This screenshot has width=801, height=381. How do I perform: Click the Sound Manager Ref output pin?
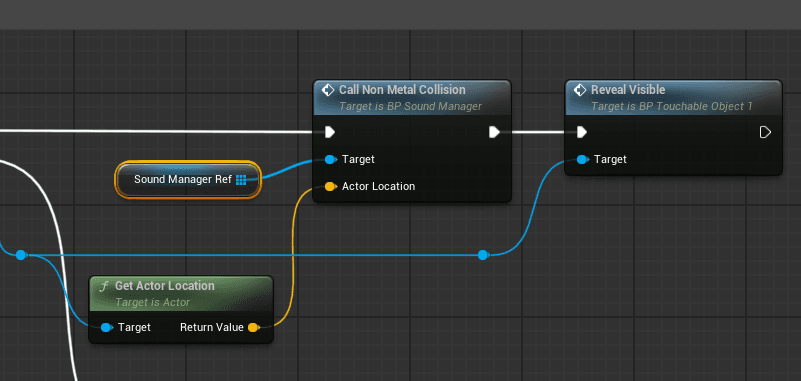click(x=241, y=180)
